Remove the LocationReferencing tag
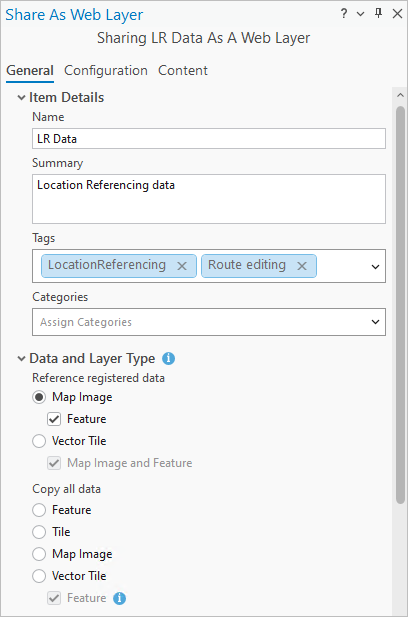Image resolution: width=408 pixels, height=617 pixels. pos(182,266)
